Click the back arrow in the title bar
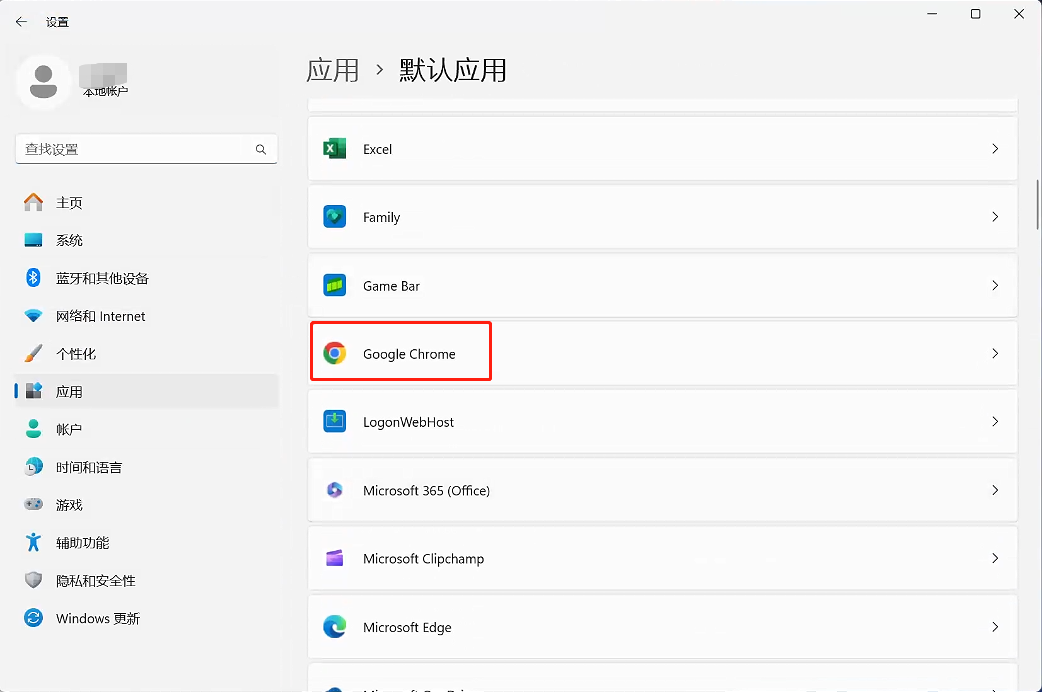Image resolution: width=1042 pixels, height=692 pixels. (x=21, y=22)
